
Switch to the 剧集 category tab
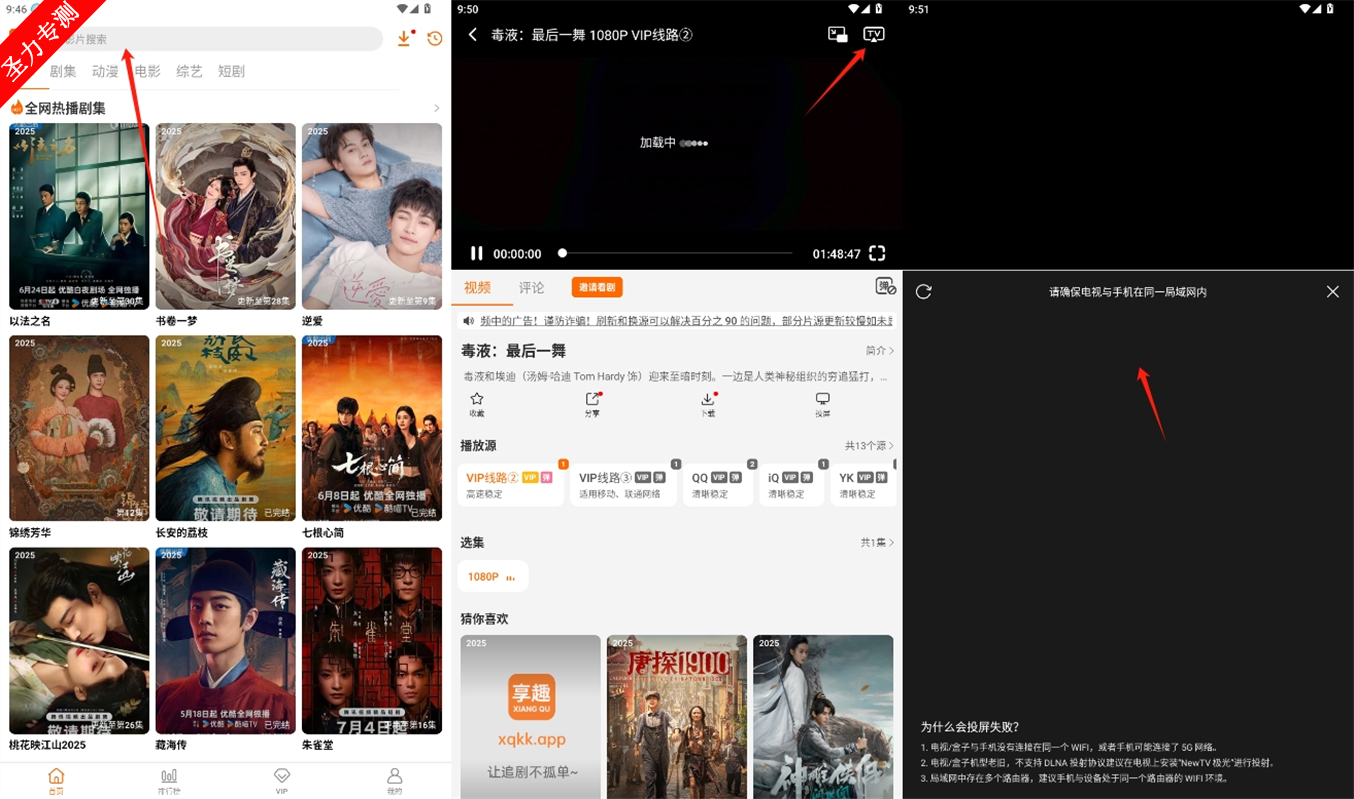(63, 72)
